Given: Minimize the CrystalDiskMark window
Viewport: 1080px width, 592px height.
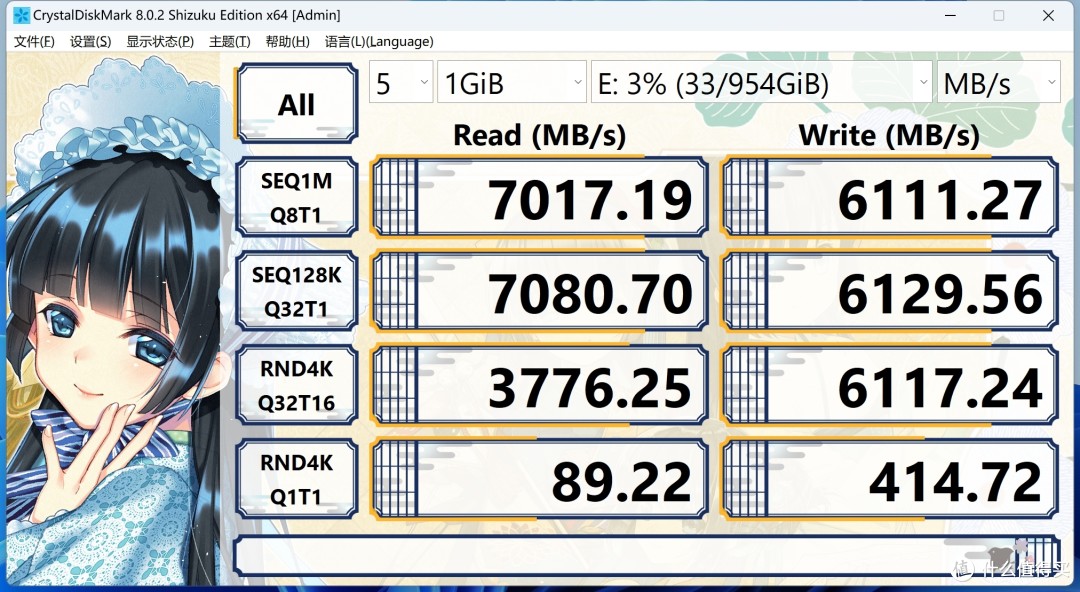Looking at the screenshot, I should [x=951, y=15].
